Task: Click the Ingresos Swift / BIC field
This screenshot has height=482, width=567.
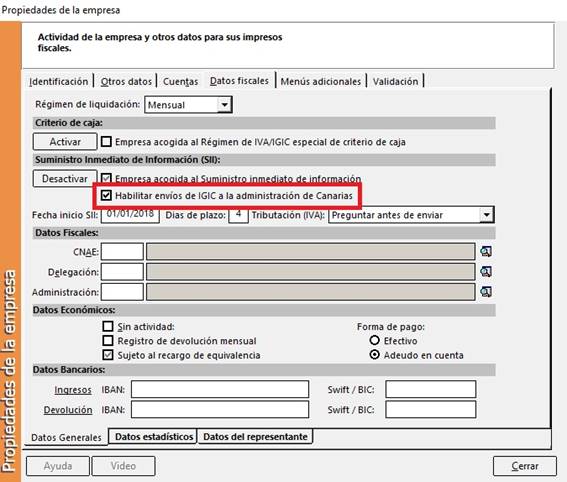Action: coord(431,389)
